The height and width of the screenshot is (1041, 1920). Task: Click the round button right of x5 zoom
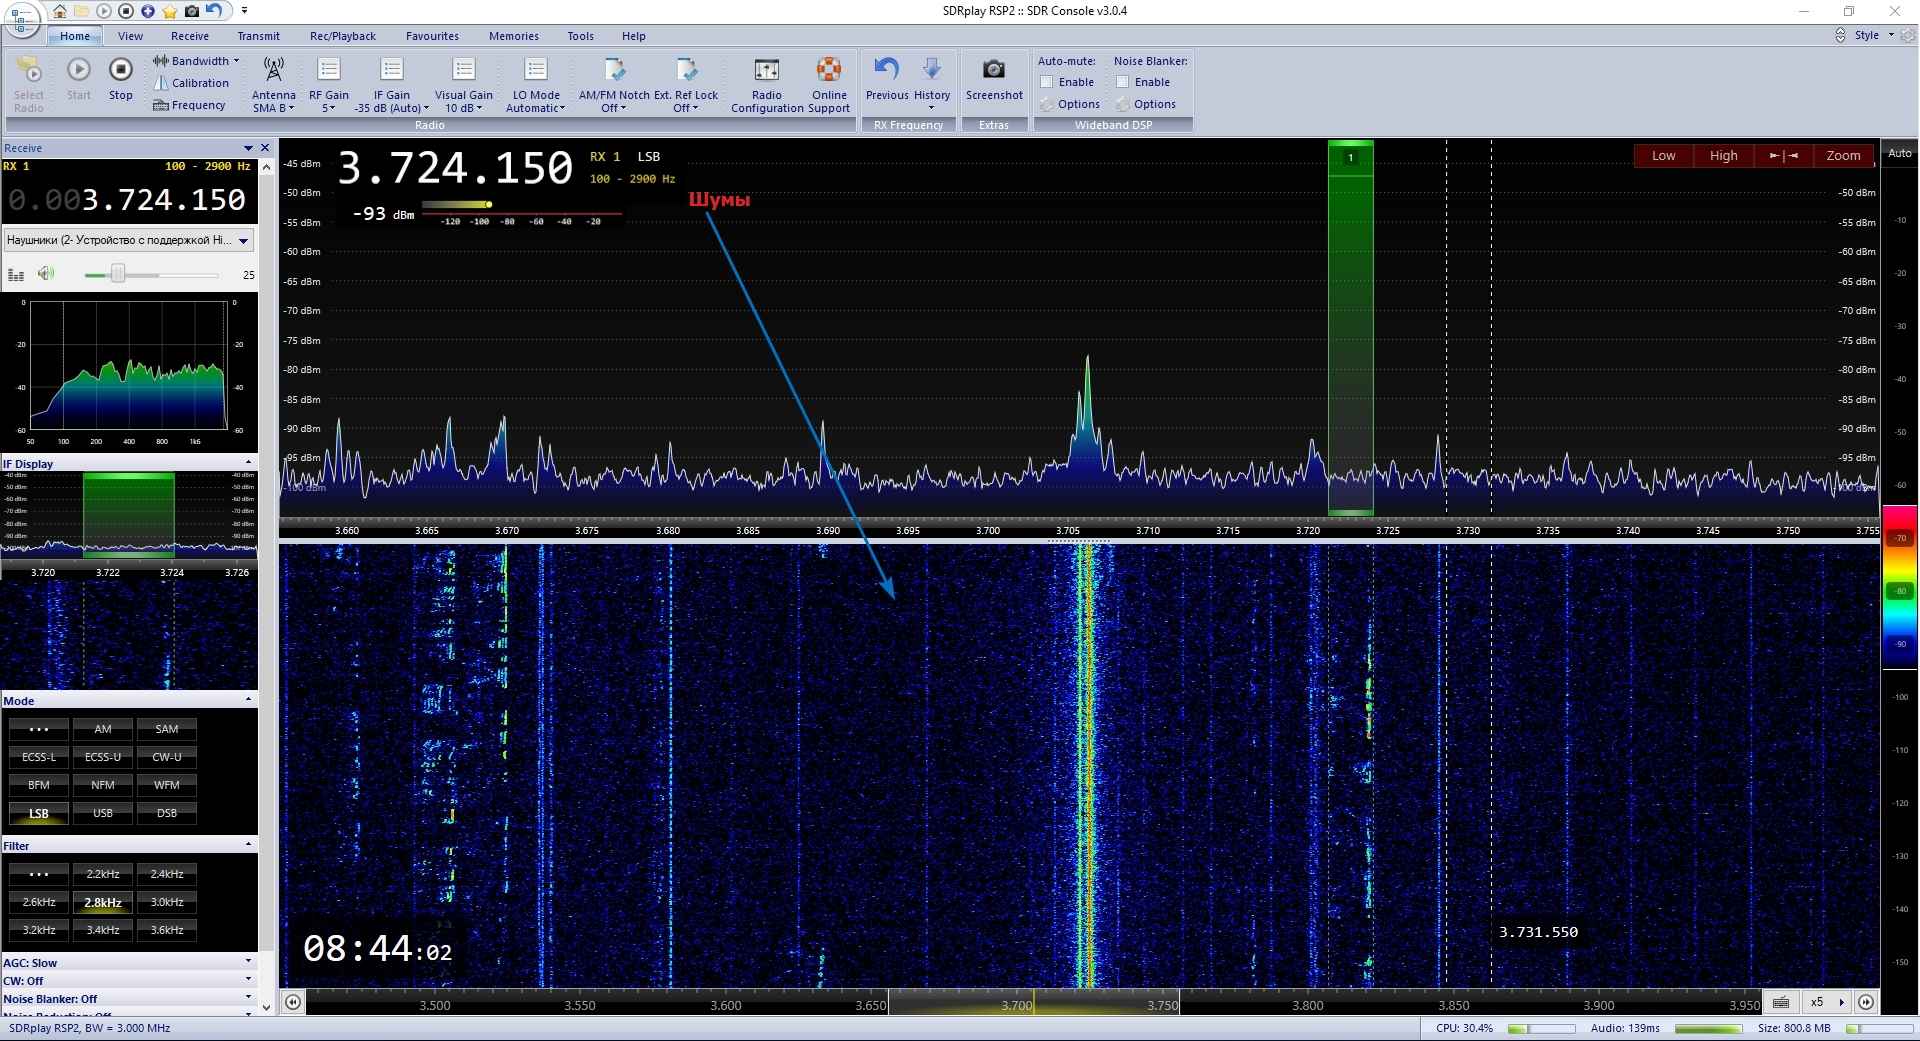click(1866, 1002)
